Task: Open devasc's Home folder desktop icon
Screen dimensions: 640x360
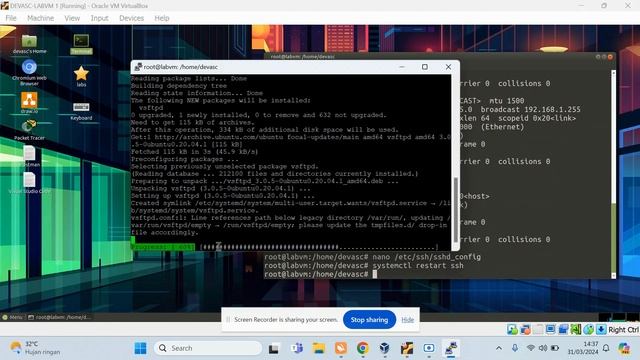Action: 29,44
